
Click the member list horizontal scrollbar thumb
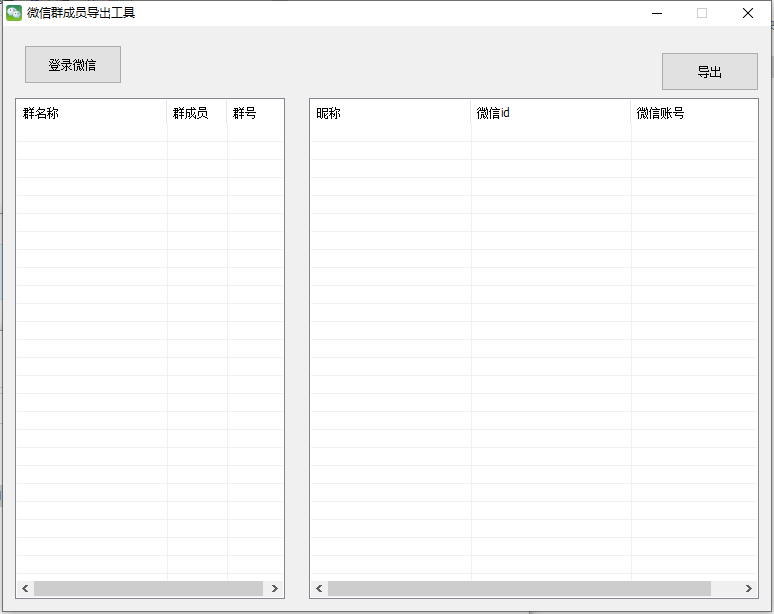click(x=519, y=588)
